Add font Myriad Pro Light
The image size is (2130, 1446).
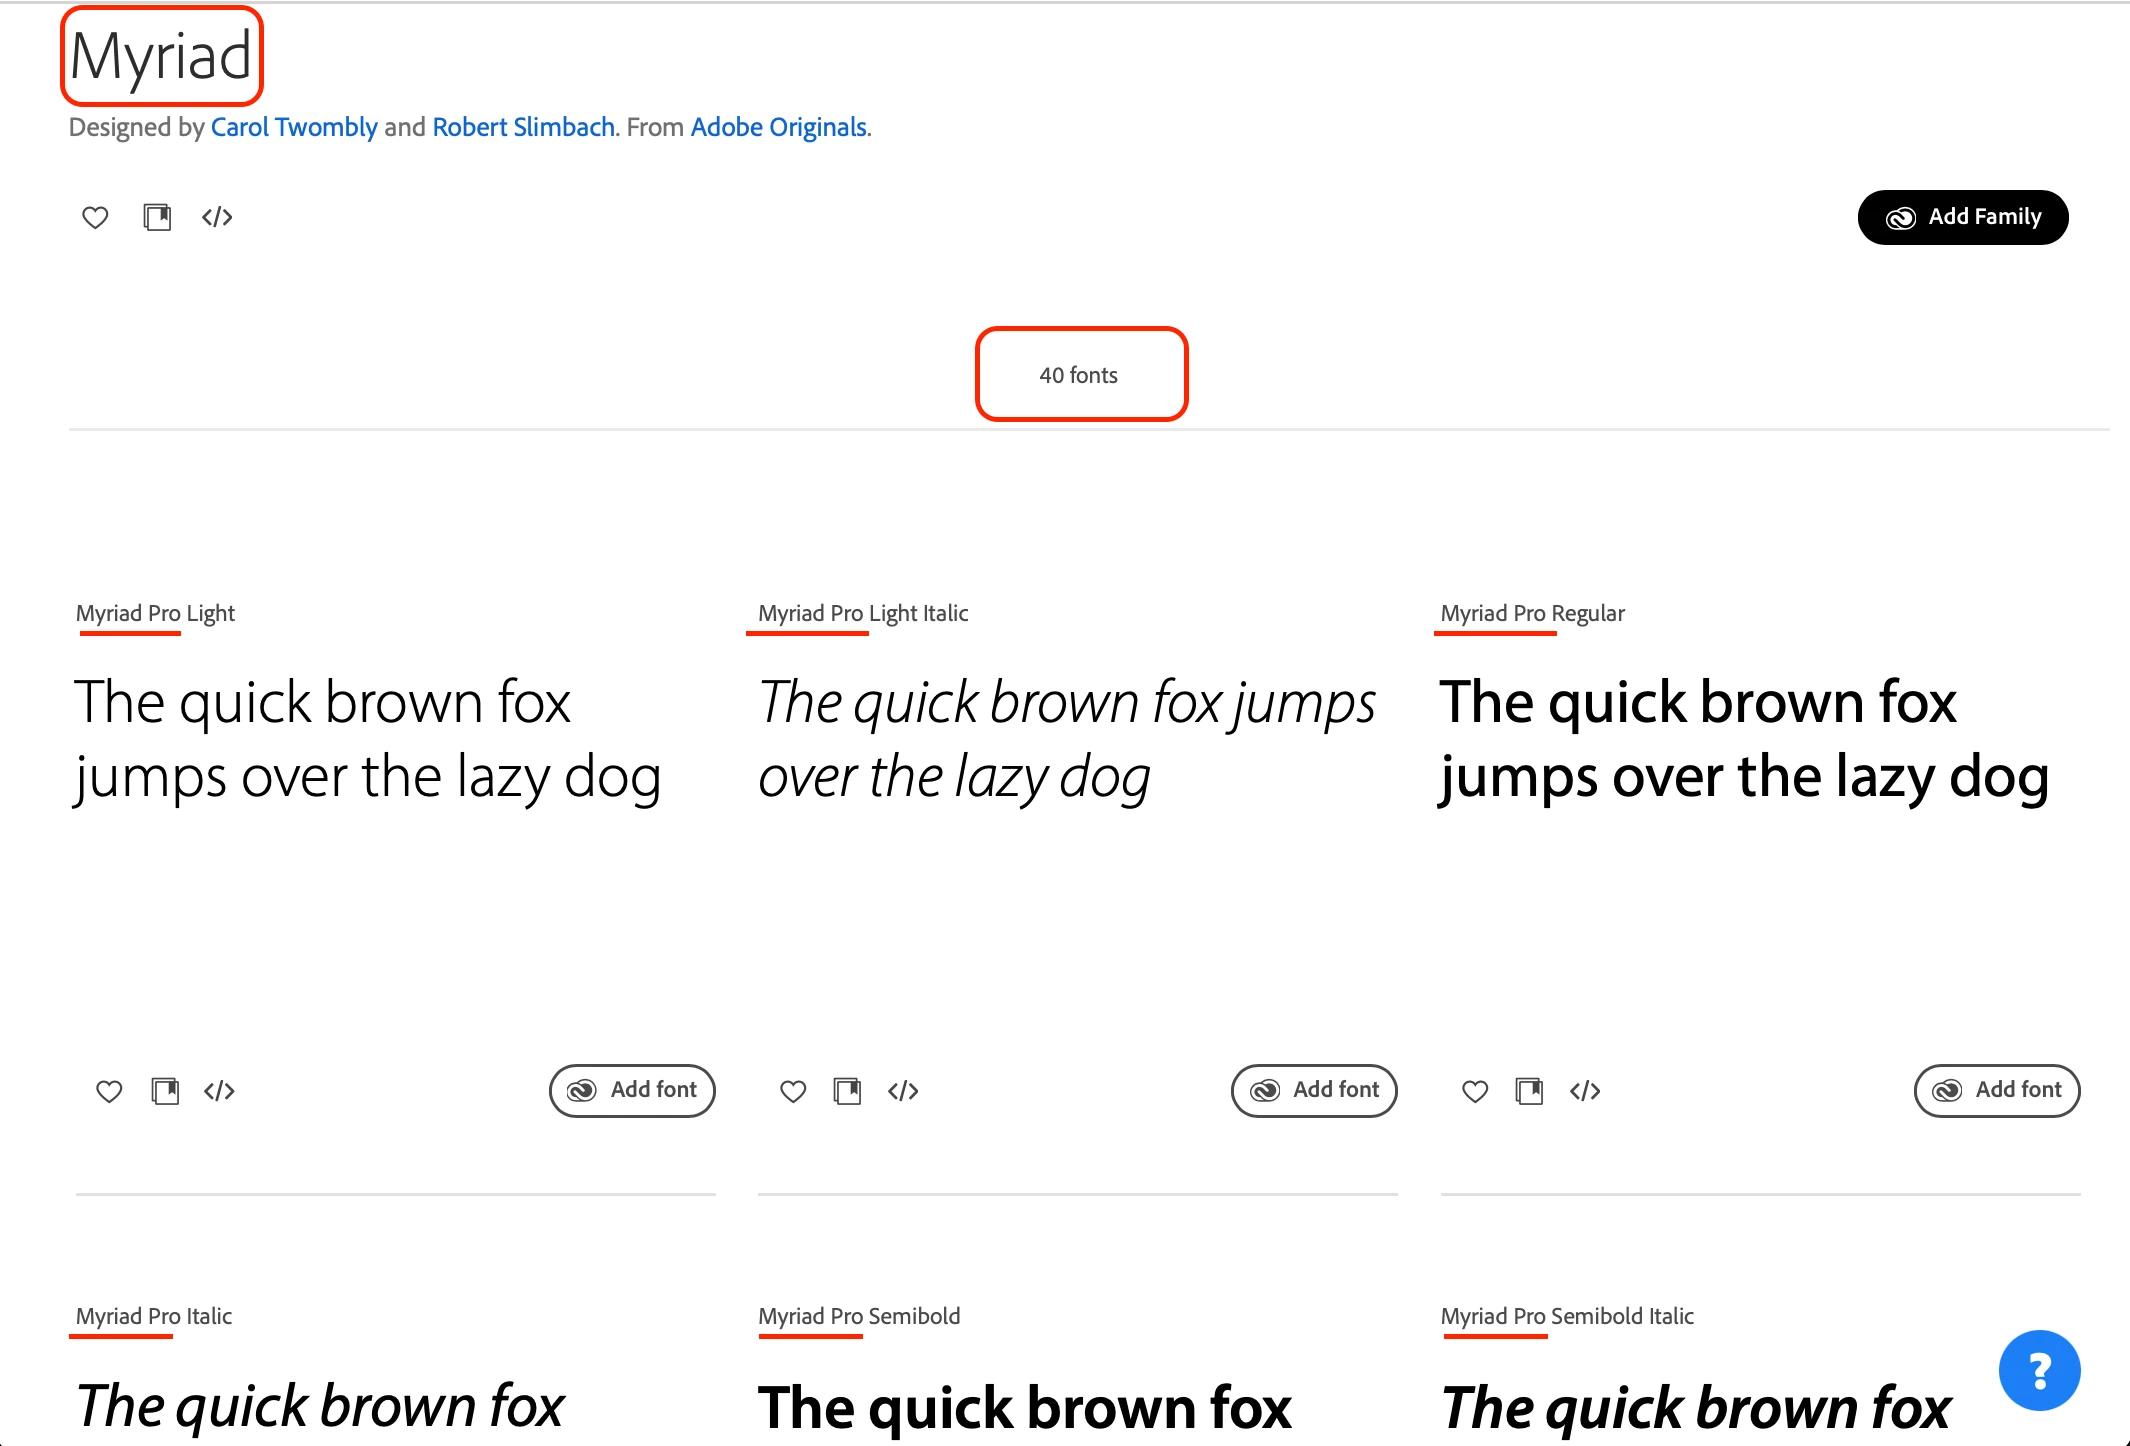pyautogui.click(x=632, y=1090)
